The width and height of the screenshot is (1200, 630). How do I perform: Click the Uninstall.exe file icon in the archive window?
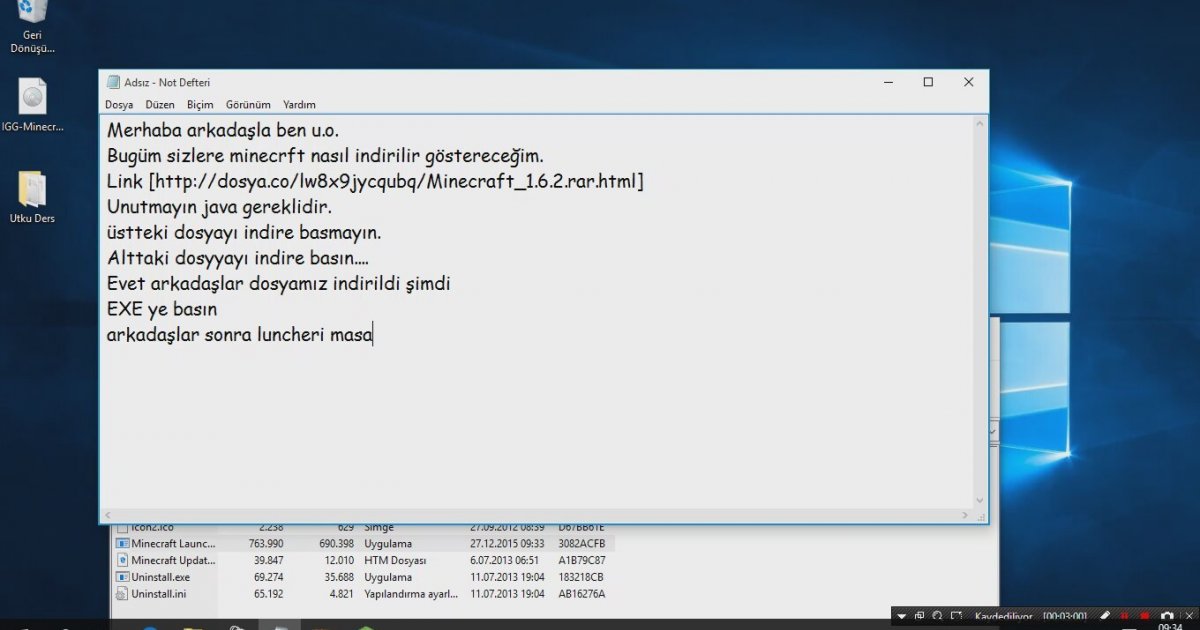123,577
